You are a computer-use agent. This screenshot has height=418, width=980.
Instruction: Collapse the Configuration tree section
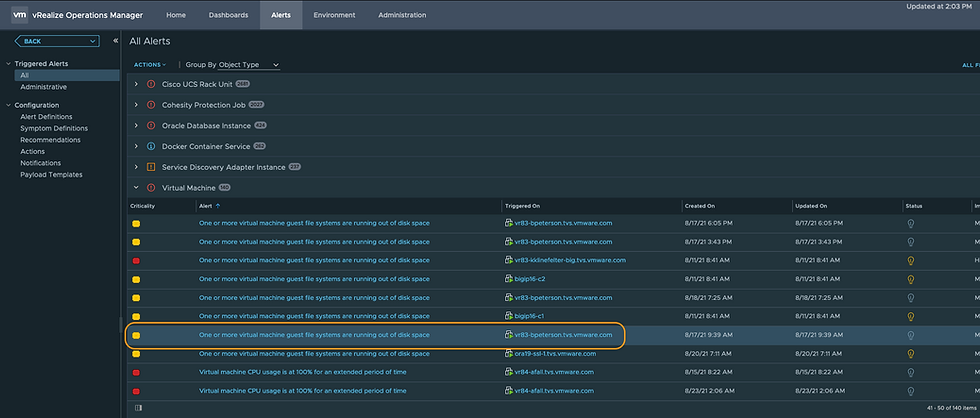coord(8,105)
